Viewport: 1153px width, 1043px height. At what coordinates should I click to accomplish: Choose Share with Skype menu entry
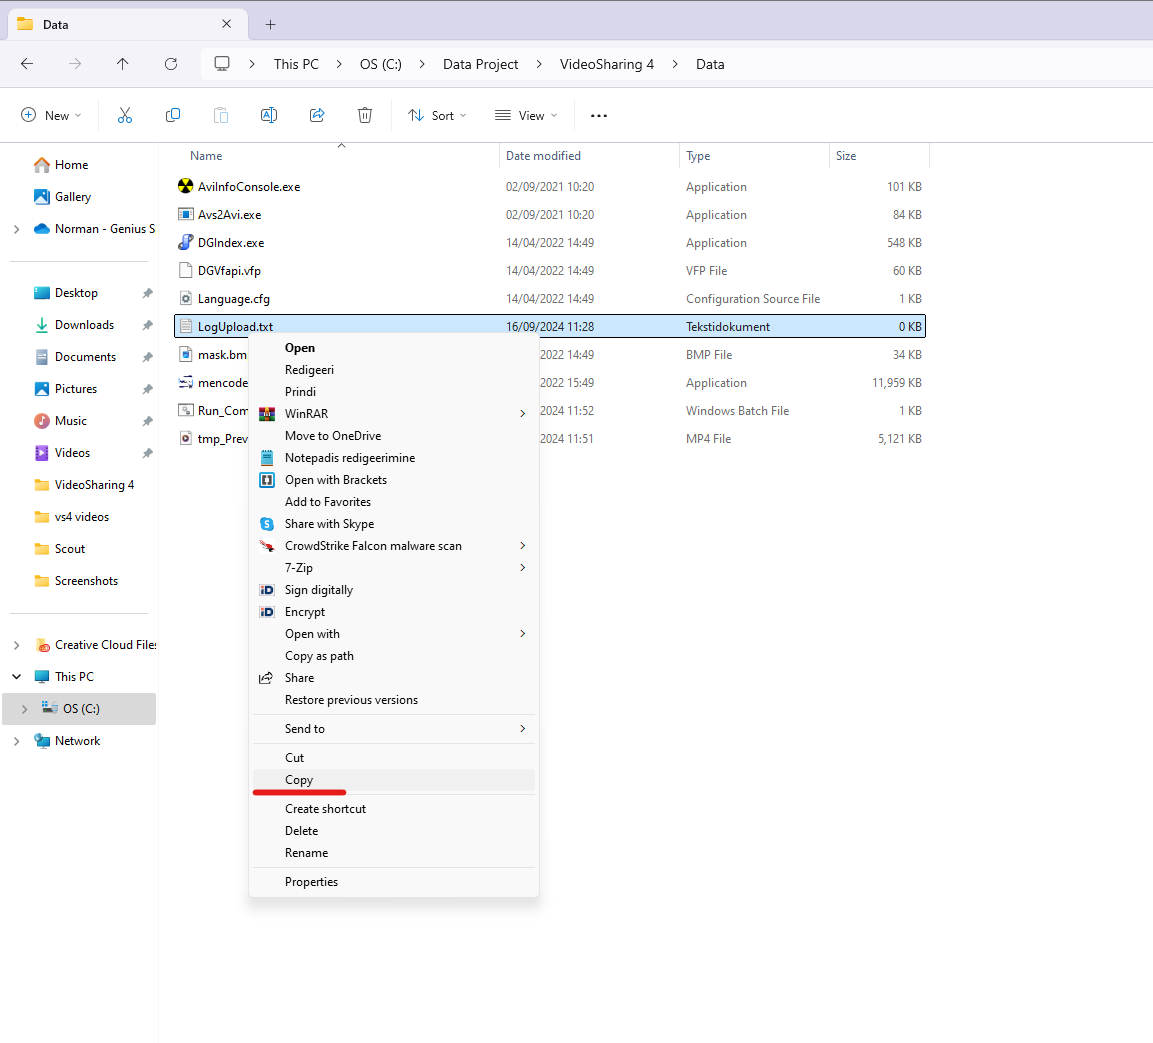tap(393, 524)
